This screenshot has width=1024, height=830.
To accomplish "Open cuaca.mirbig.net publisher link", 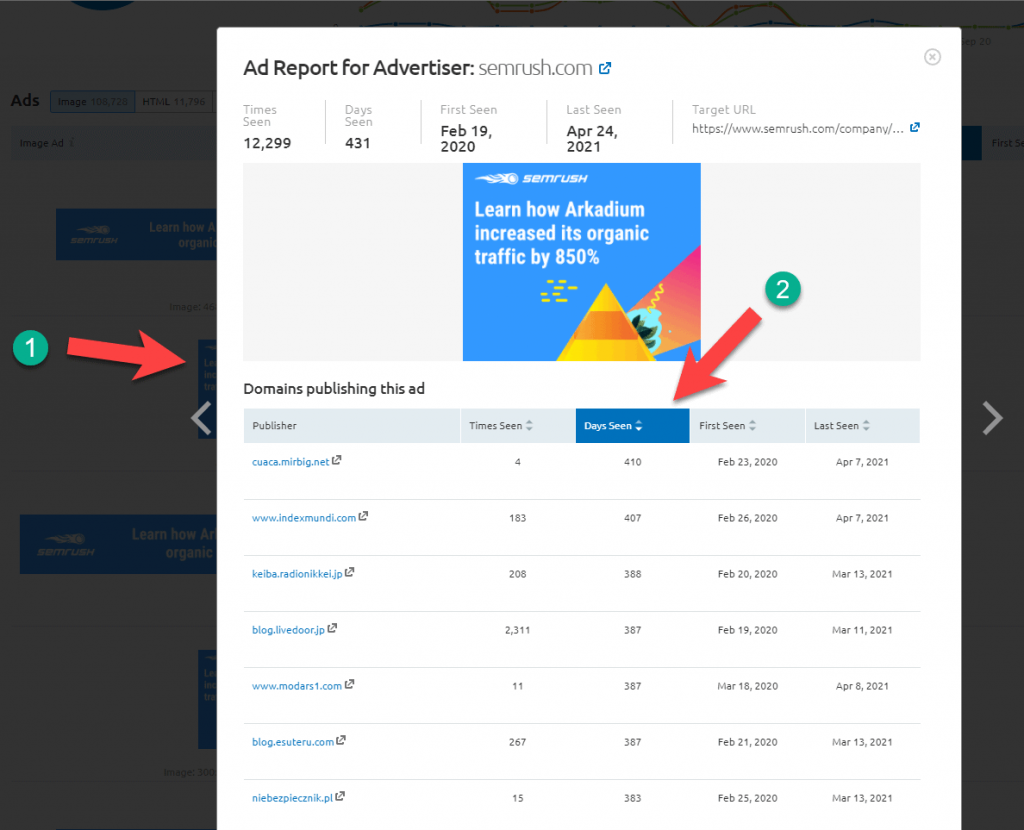I will 291,462.
